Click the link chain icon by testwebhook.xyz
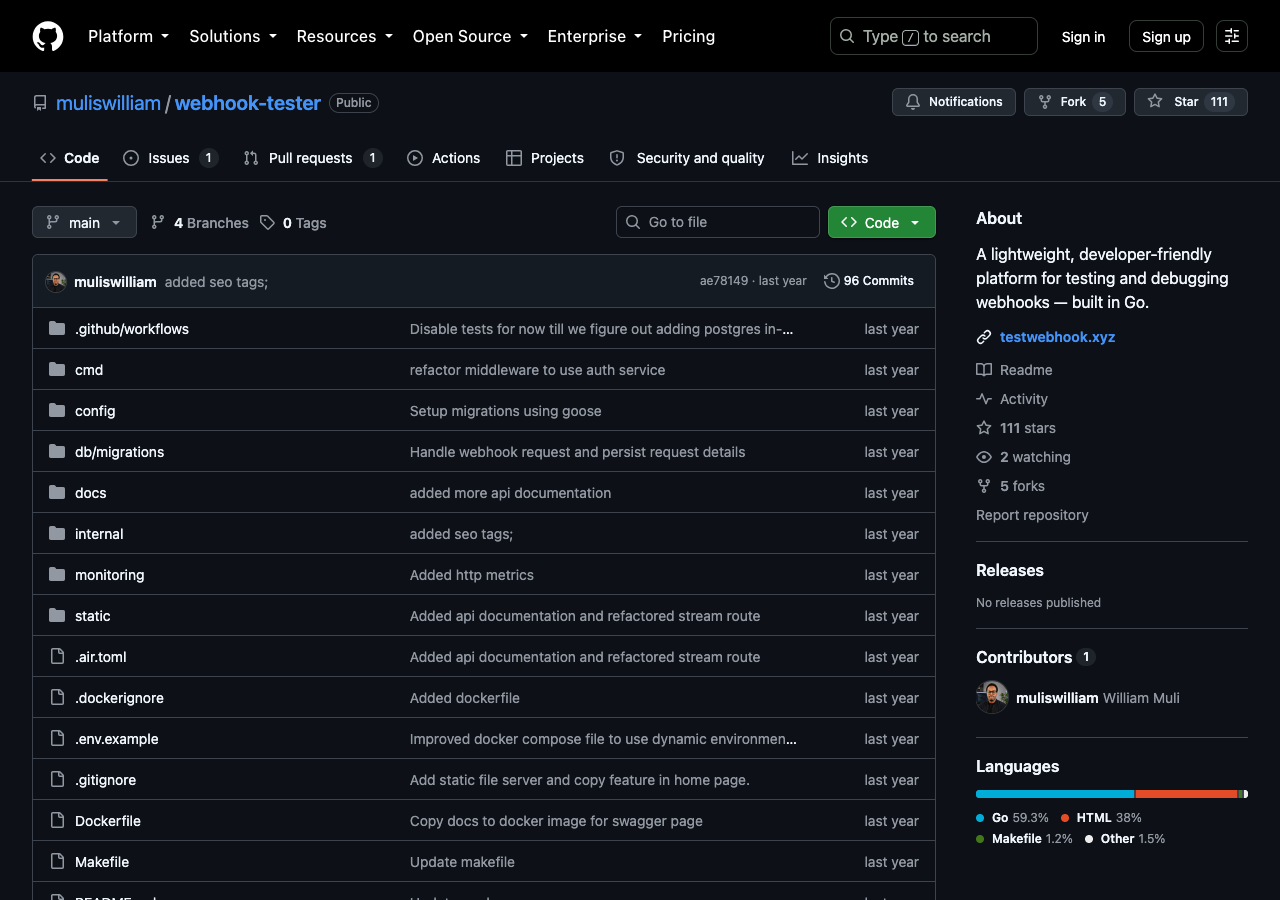This screenshot has width=1280, height=900. click(x=984, y=337)
